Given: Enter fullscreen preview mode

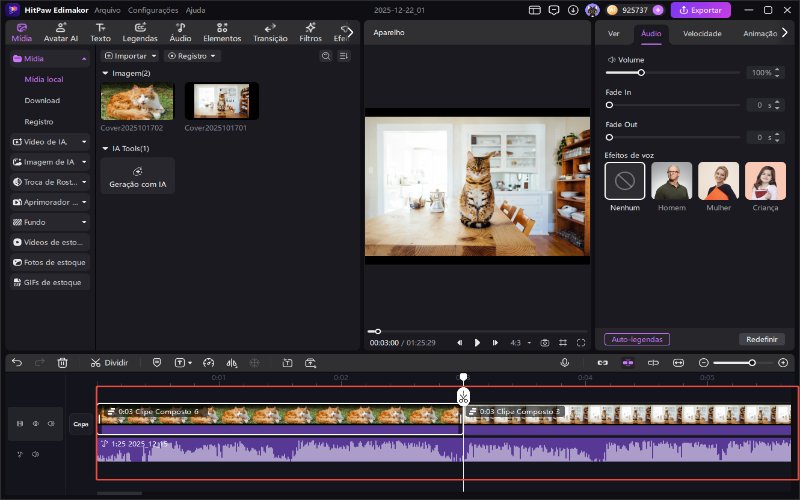Looking at the screenshot, I should (x=581, y=342).
